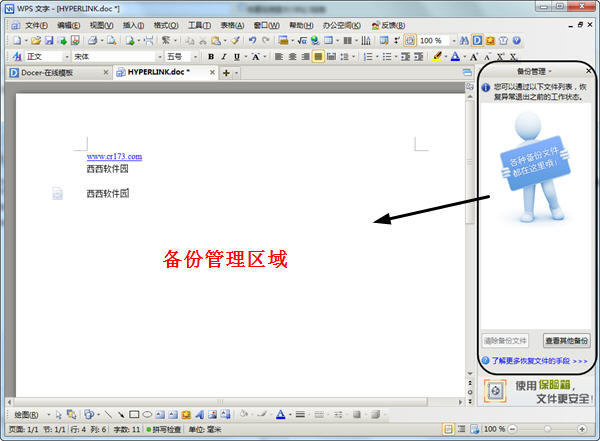Select the ellipse drawing tool
This screenshot has width=600, height=441.
[x=147, y=415]
